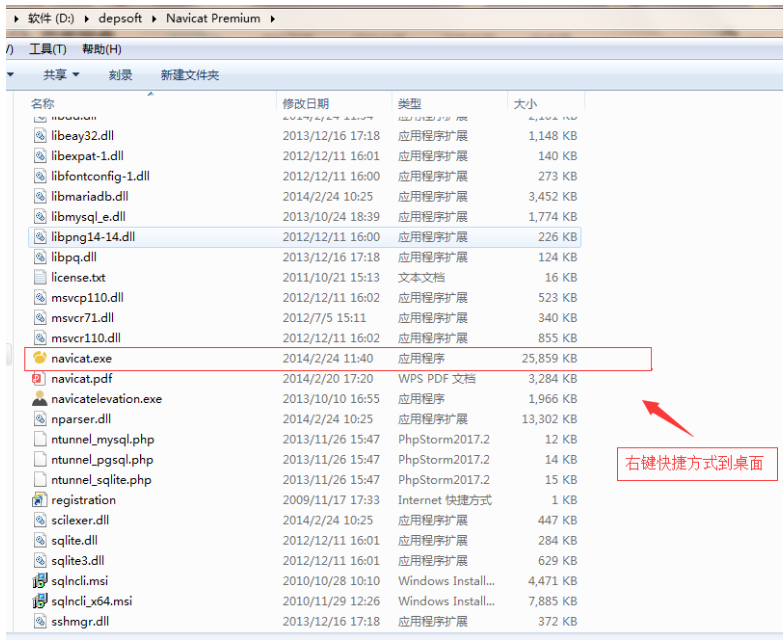
Task: Click the 软件 (D:) breadcrumb segment
Action: pos(51,18)
